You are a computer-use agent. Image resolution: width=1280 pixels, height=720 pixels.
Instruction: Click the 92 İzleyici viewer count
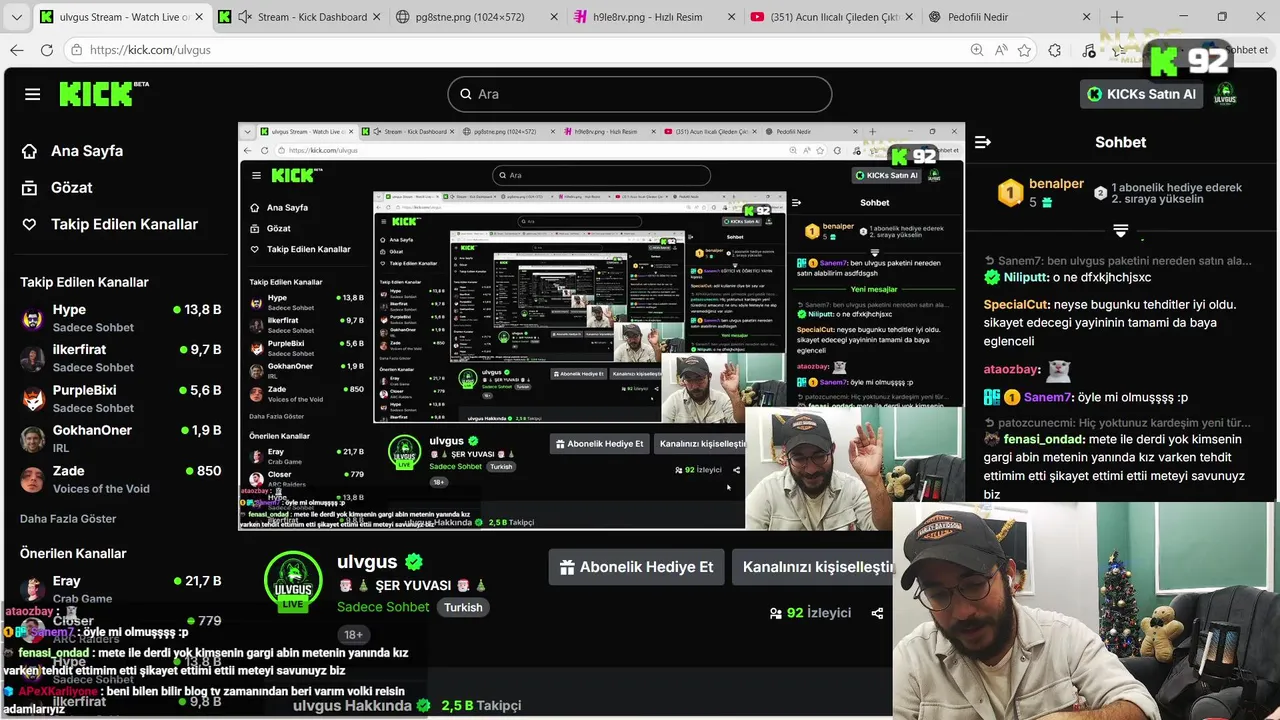[x=810, y=613]
